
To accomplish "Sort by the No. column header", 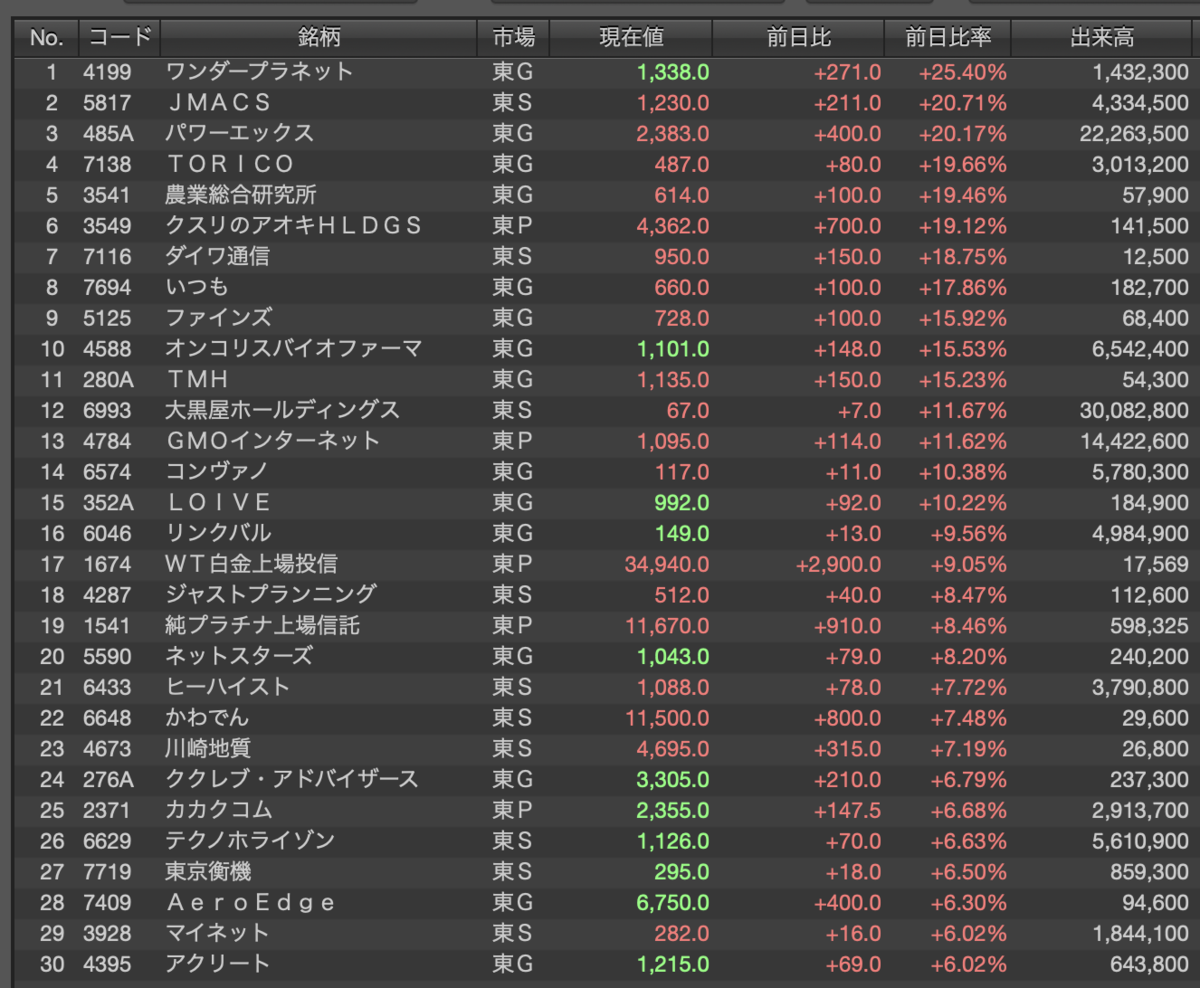I will tap(46, 39).
